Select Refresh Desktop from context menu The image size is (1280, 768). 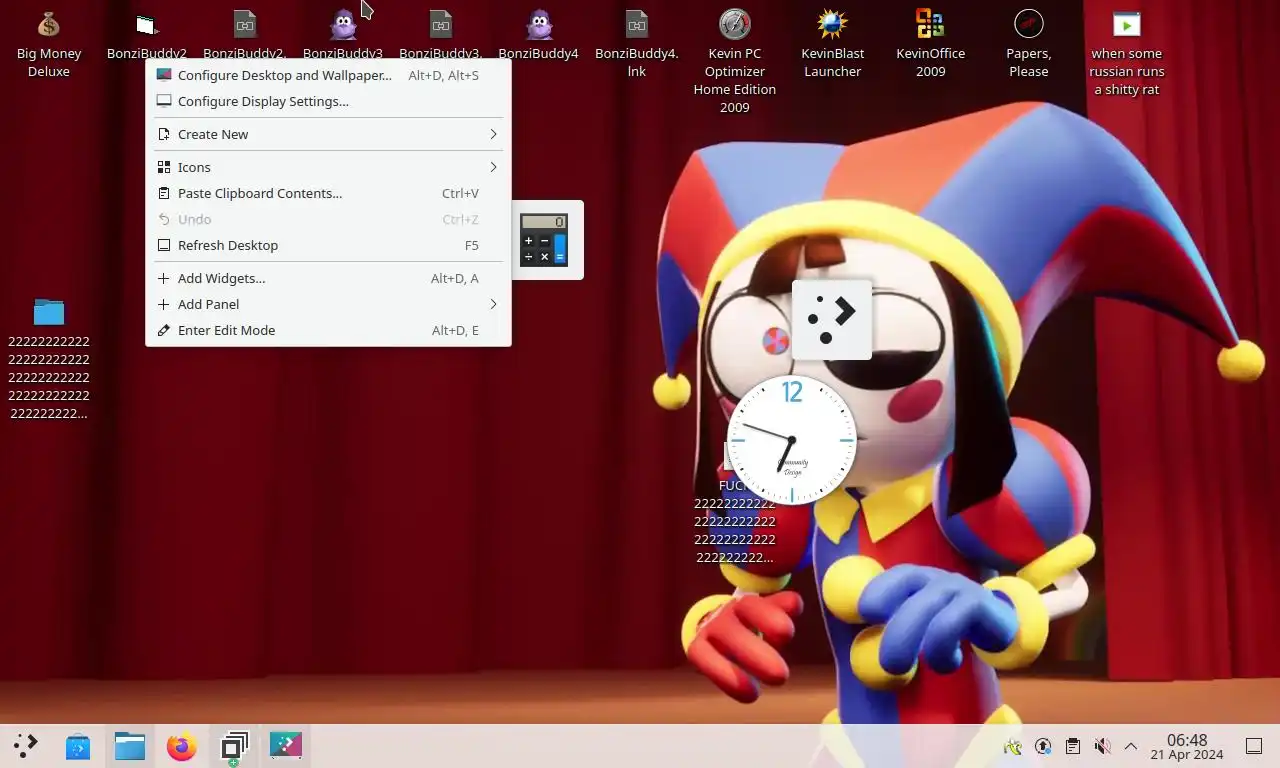228,245
